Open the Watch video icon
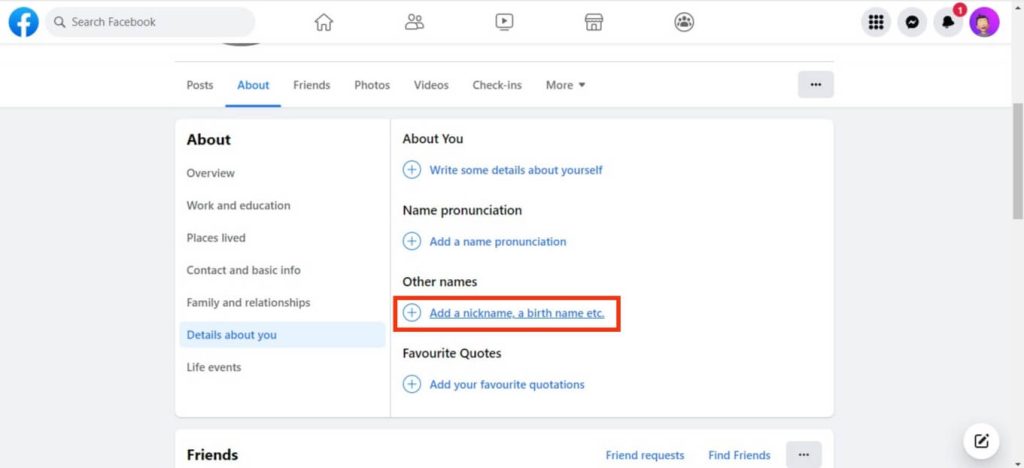Screen dimensions: 1024x468 pos(504,22)
